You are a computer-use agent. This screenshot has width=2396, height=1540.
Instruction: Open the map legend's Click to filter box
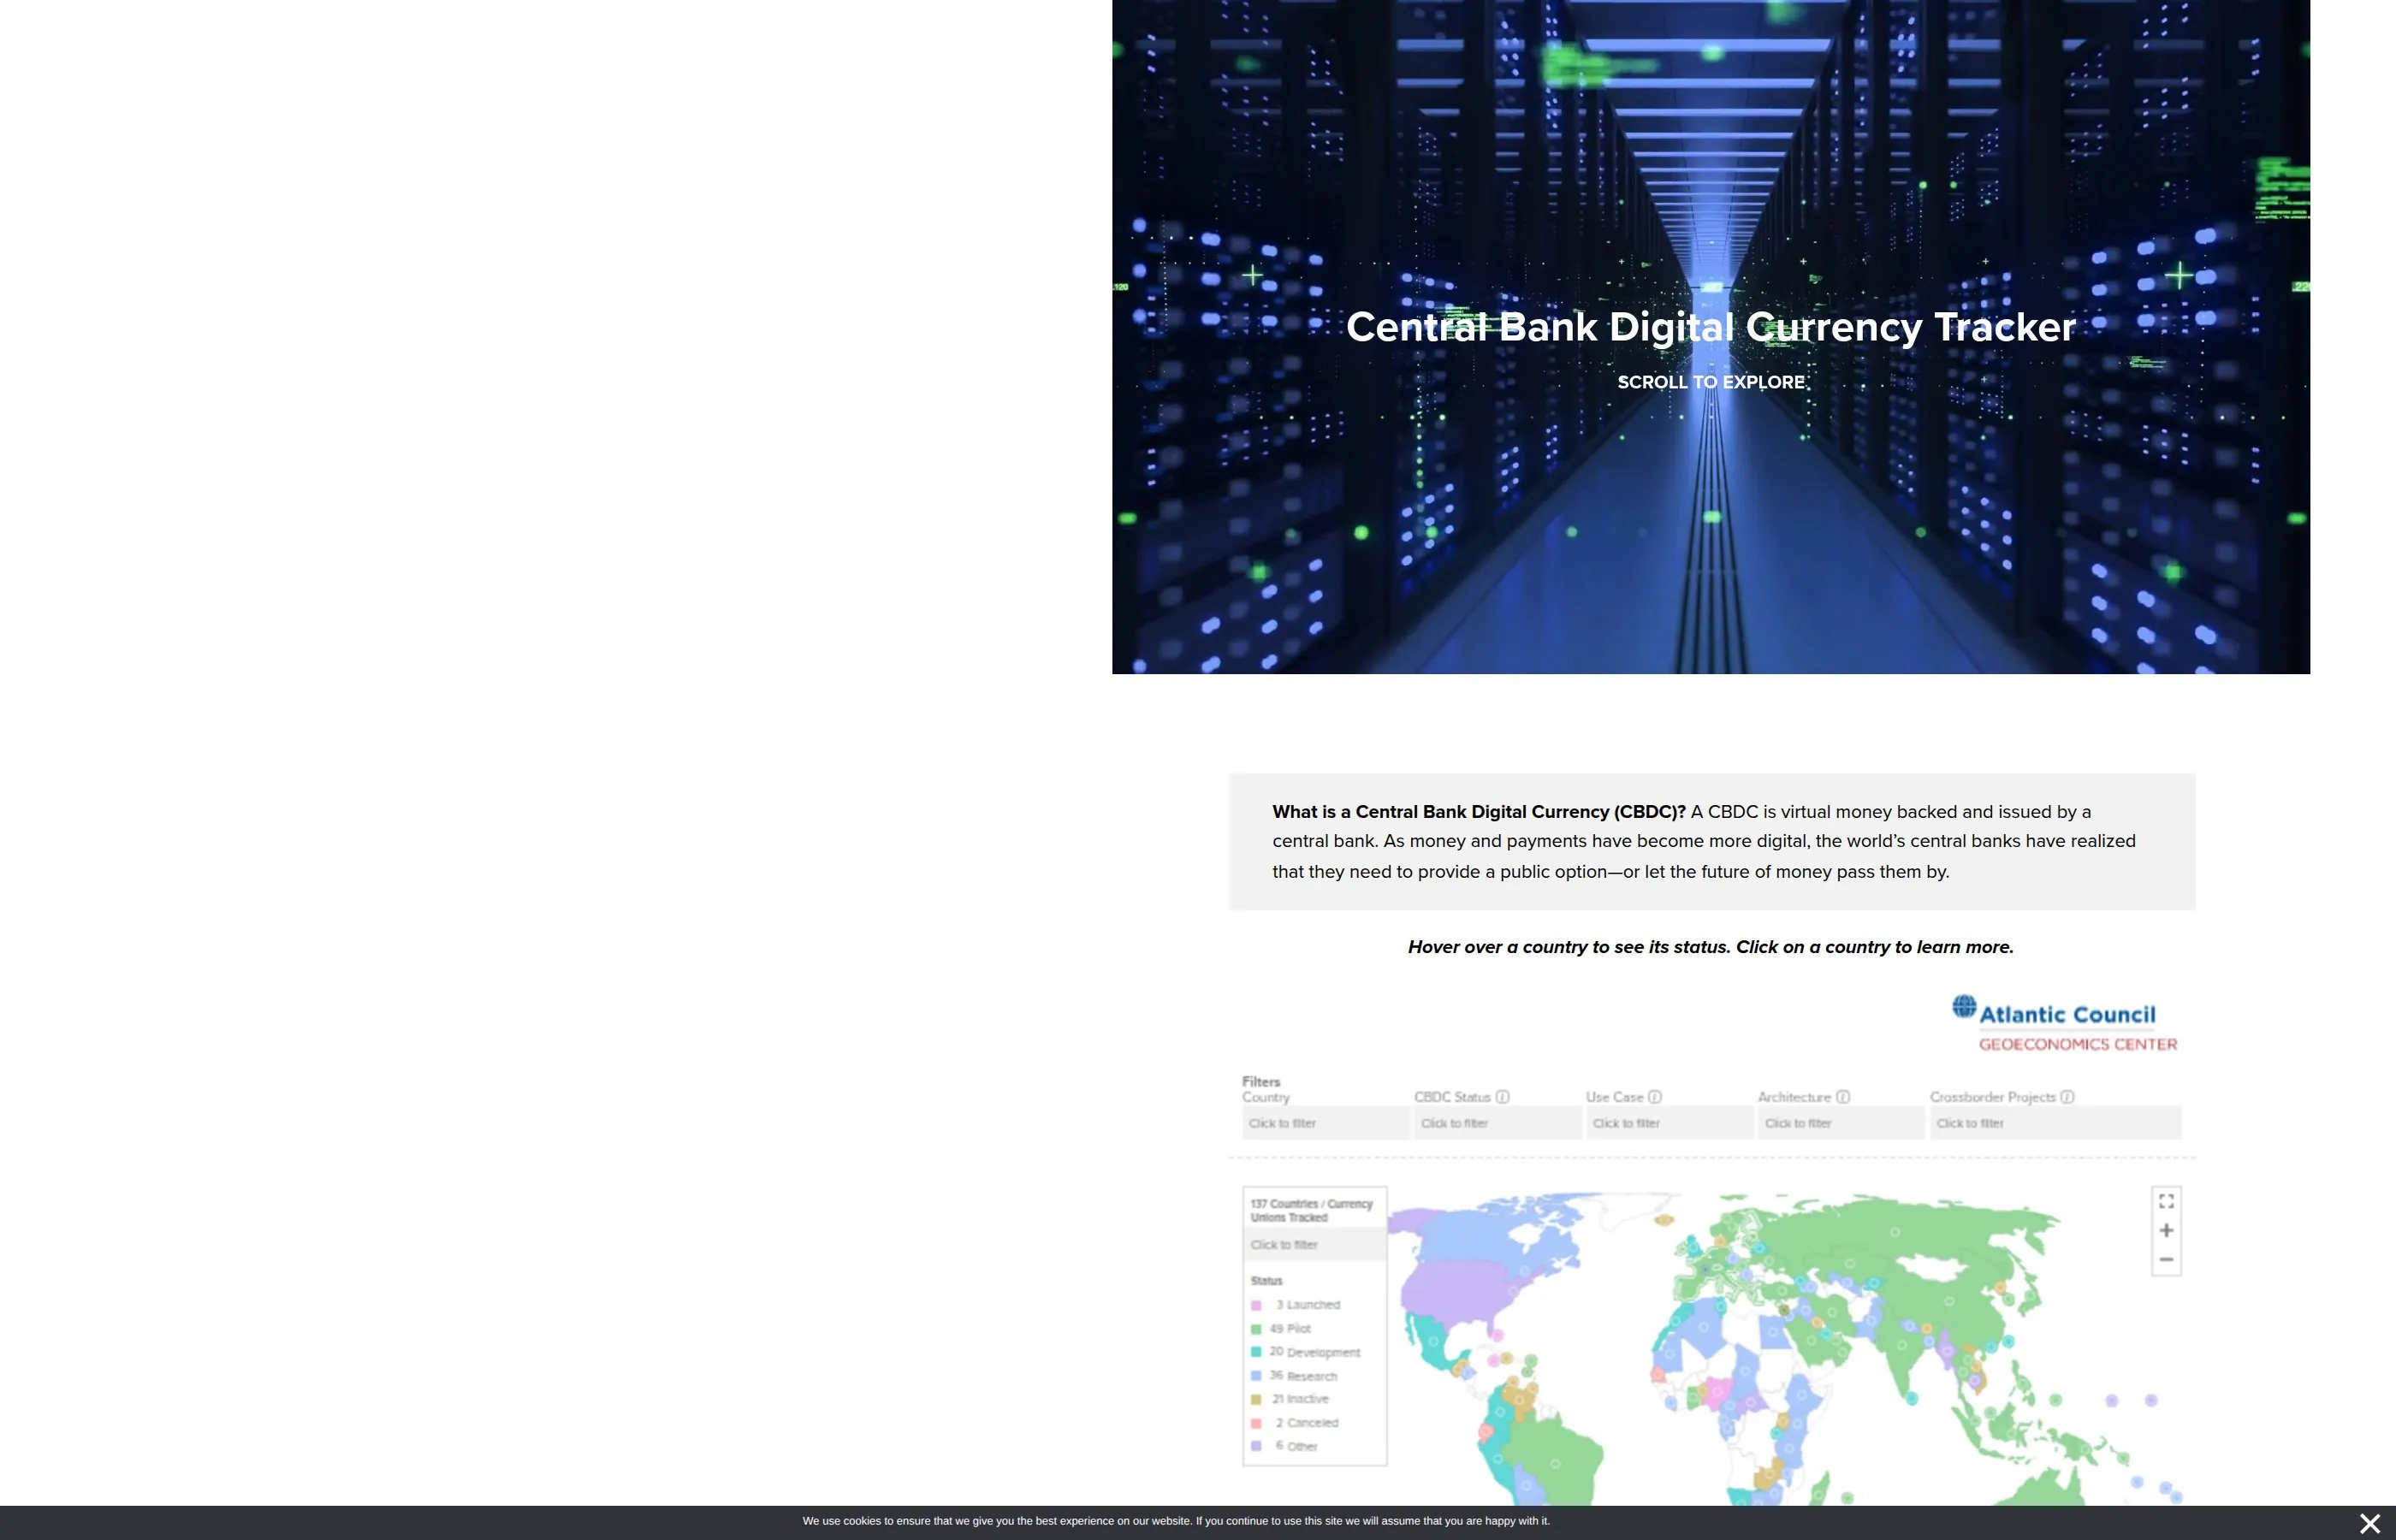tap(1315, 1245)
